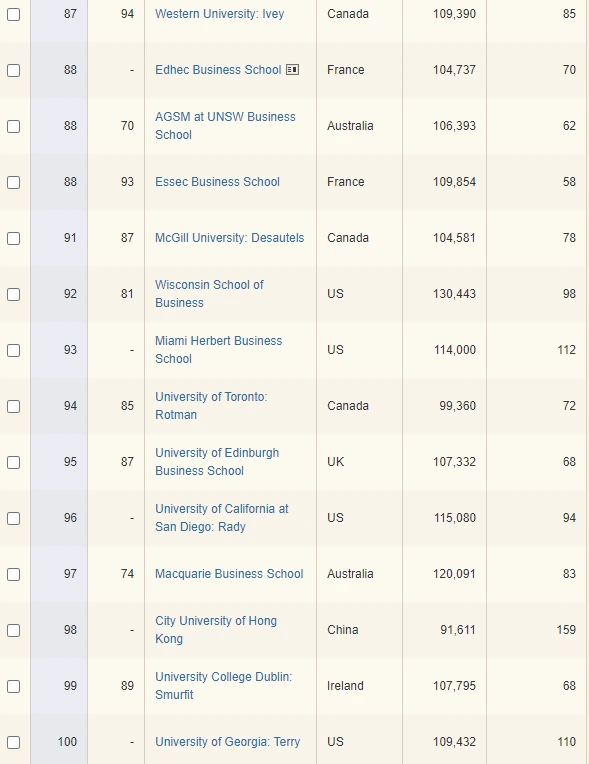This screenshot has height=764, width=589.
Task: Click previous rank 81 in Wisconsin row
Action: (127, 294)
